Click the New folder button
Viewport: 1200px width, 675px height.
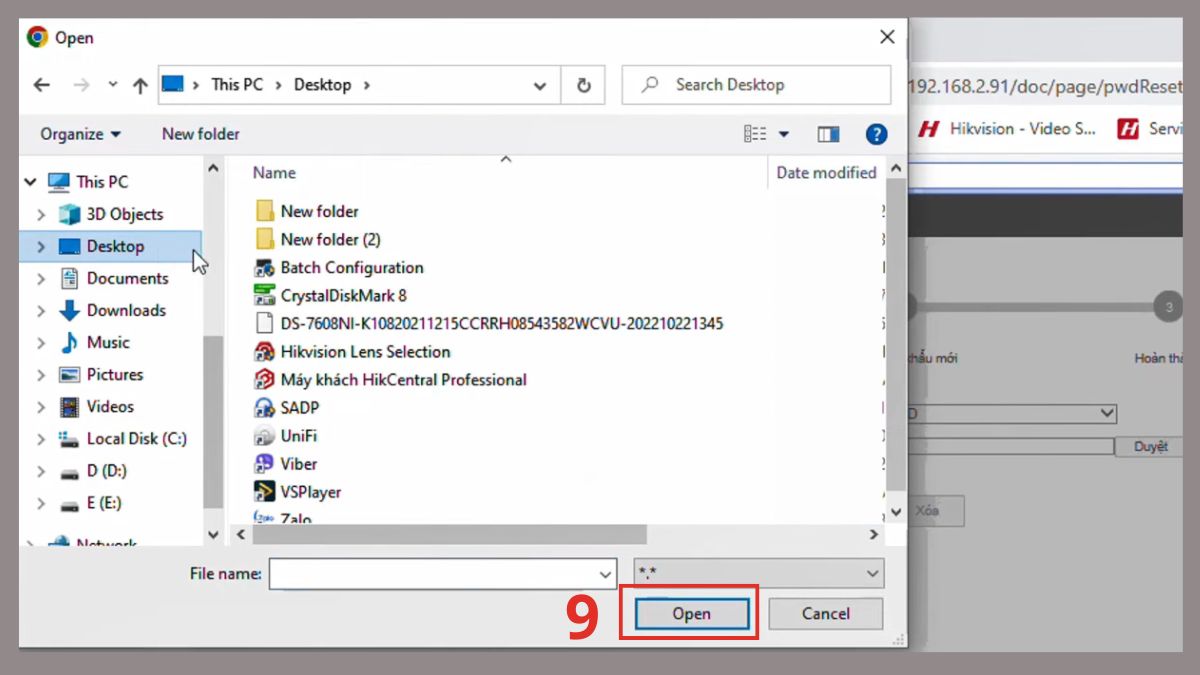201,134
